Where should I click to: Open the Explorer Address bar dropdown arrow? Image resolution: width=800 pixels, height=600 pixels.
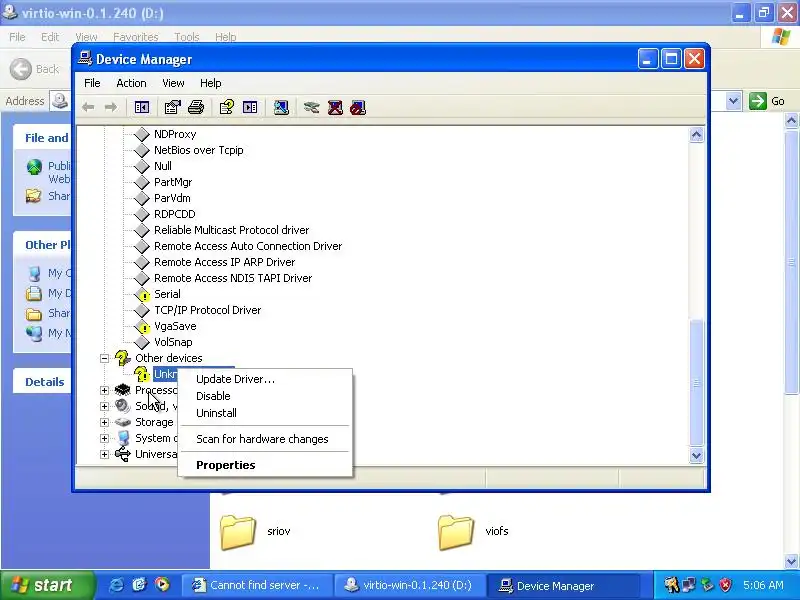[733, 101]
